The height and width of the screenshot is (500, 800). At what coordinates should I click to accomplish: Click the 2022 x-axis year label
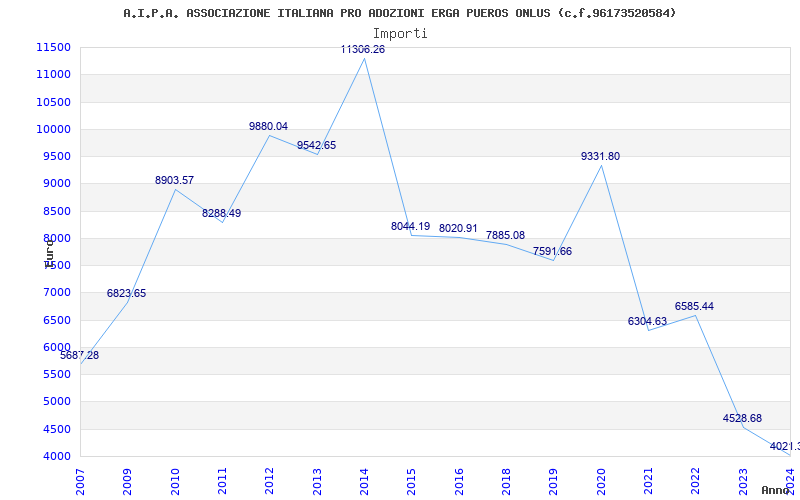696,481
